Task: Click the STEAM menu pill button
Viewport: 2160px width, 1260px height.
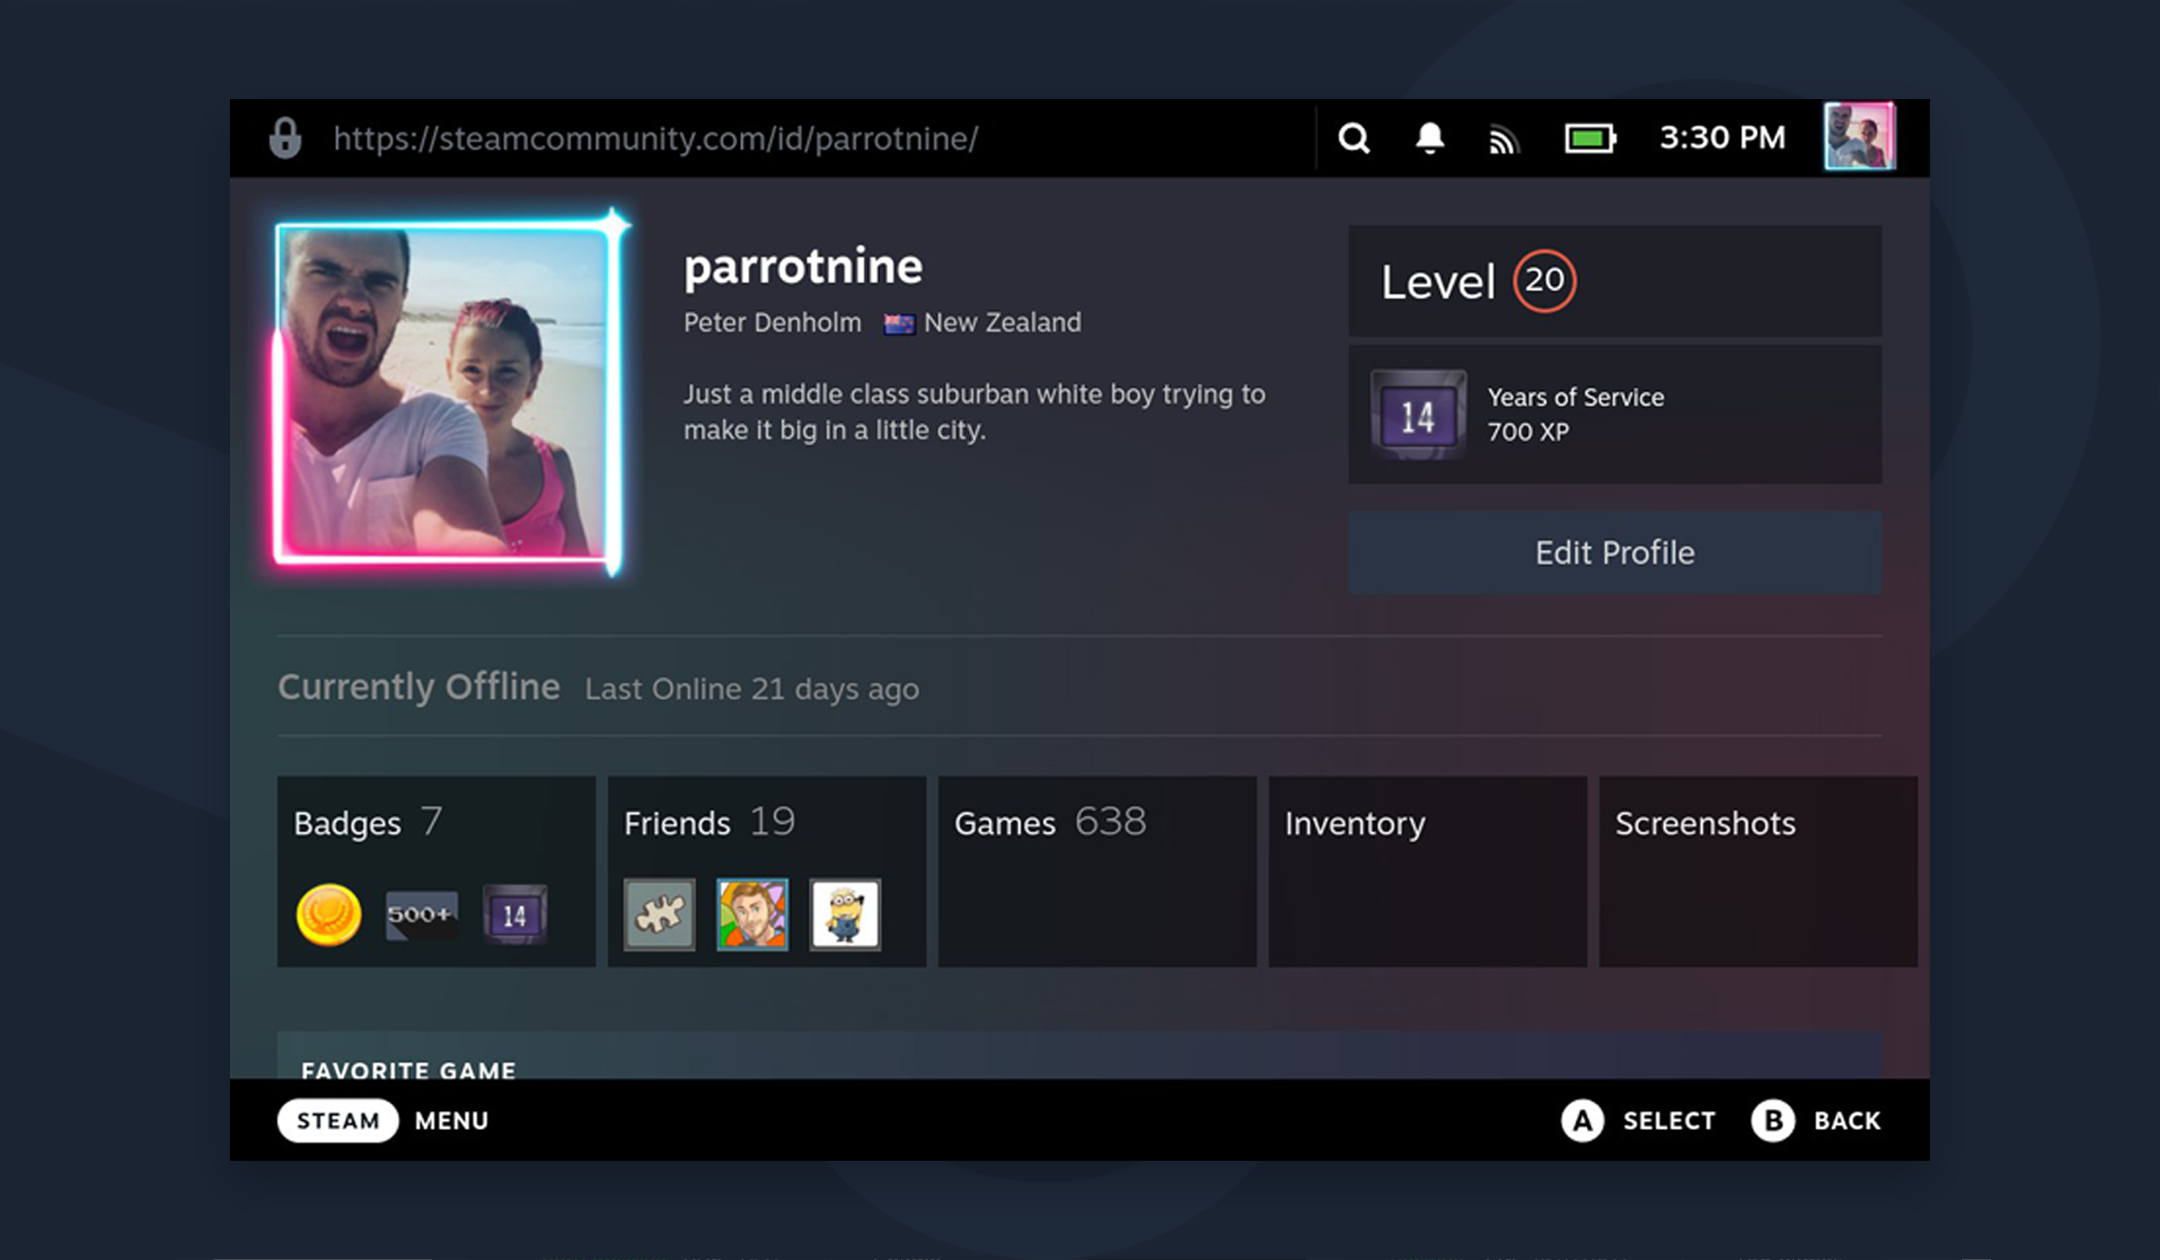Action: pyautogui.click(x=338, y=1120)
